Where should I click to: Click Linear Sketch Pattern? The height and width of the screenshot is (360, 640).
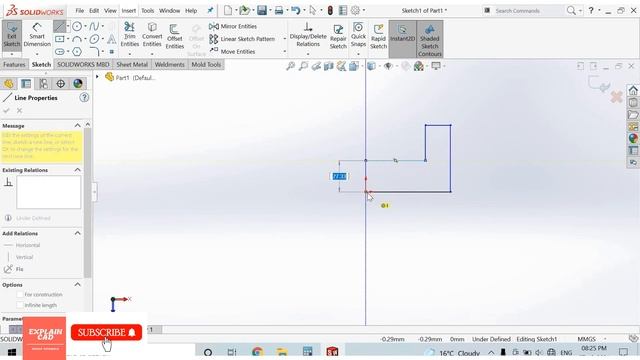coord(242,39)
